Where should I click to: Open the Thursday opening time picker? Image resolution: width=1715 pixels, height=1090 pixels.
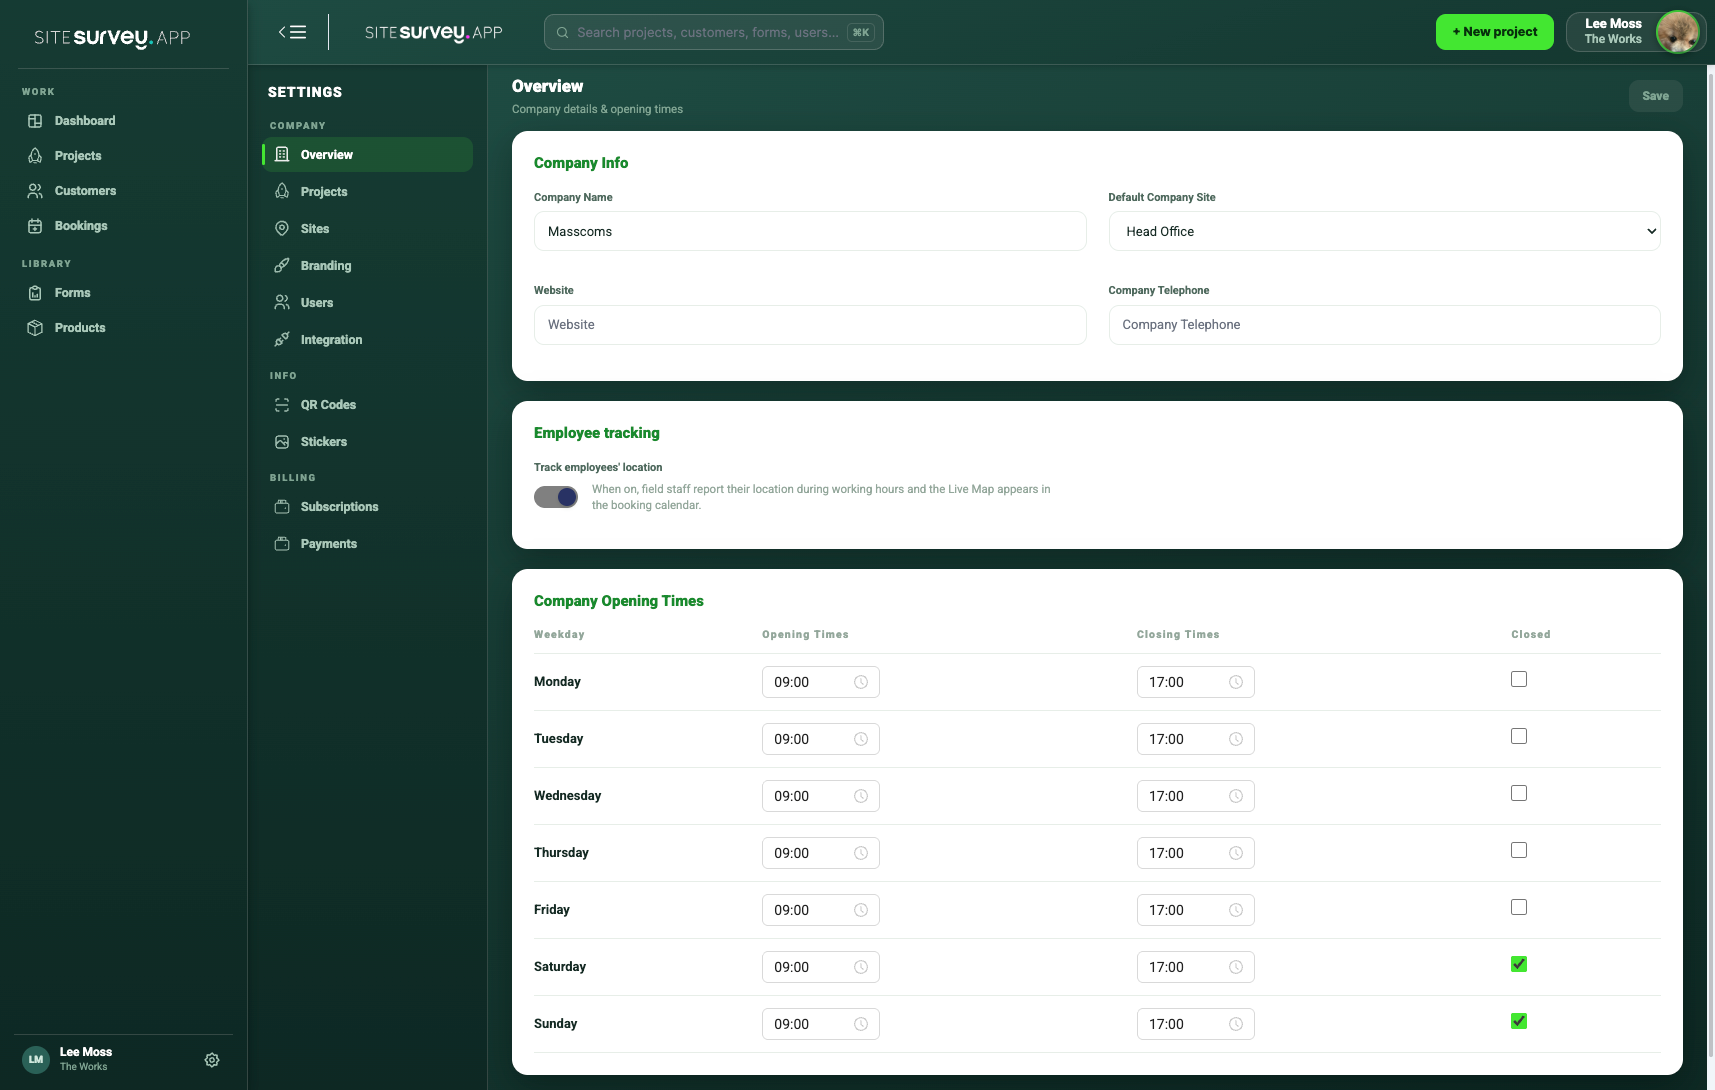click(820, 853)
